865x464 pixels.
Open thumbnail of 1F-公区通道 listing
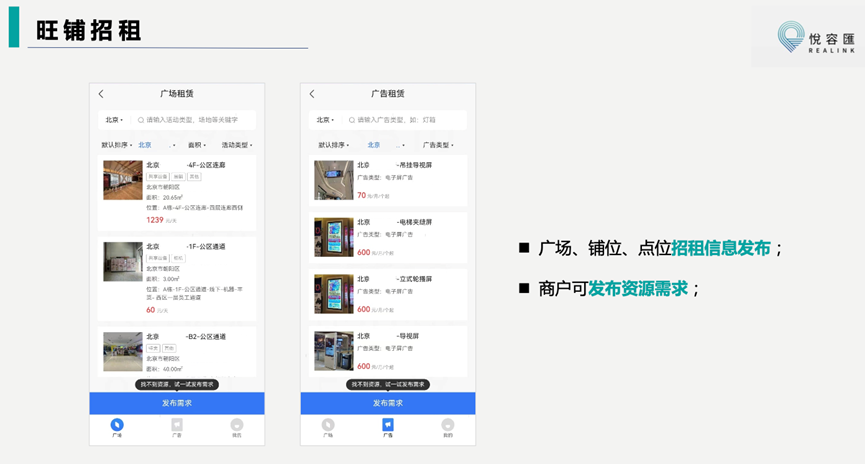(122, 262)
